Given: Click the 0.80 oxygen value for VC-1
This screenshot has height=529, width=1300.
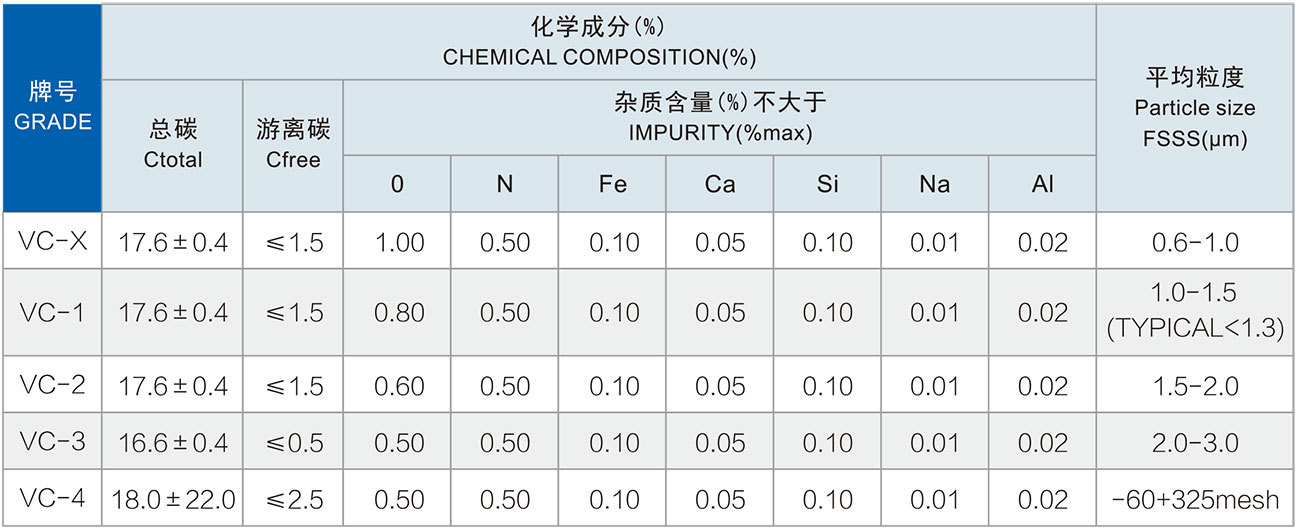Looking at the screenshot, I should pyautogui.click(x=398, y=313).
